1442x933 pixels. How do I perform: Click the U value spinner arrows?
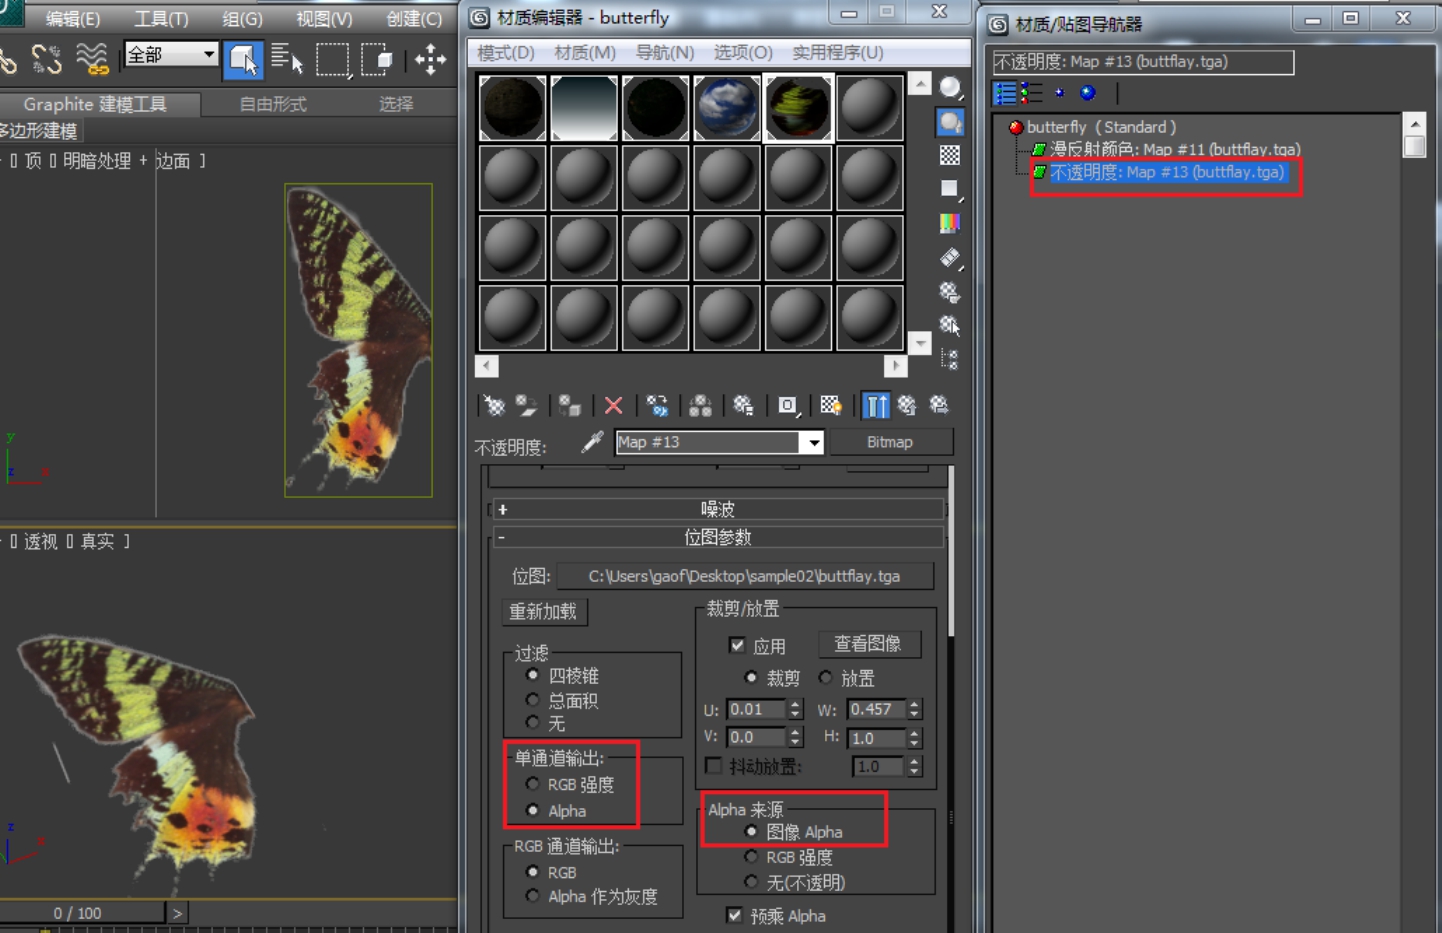(x=795, y=709)
